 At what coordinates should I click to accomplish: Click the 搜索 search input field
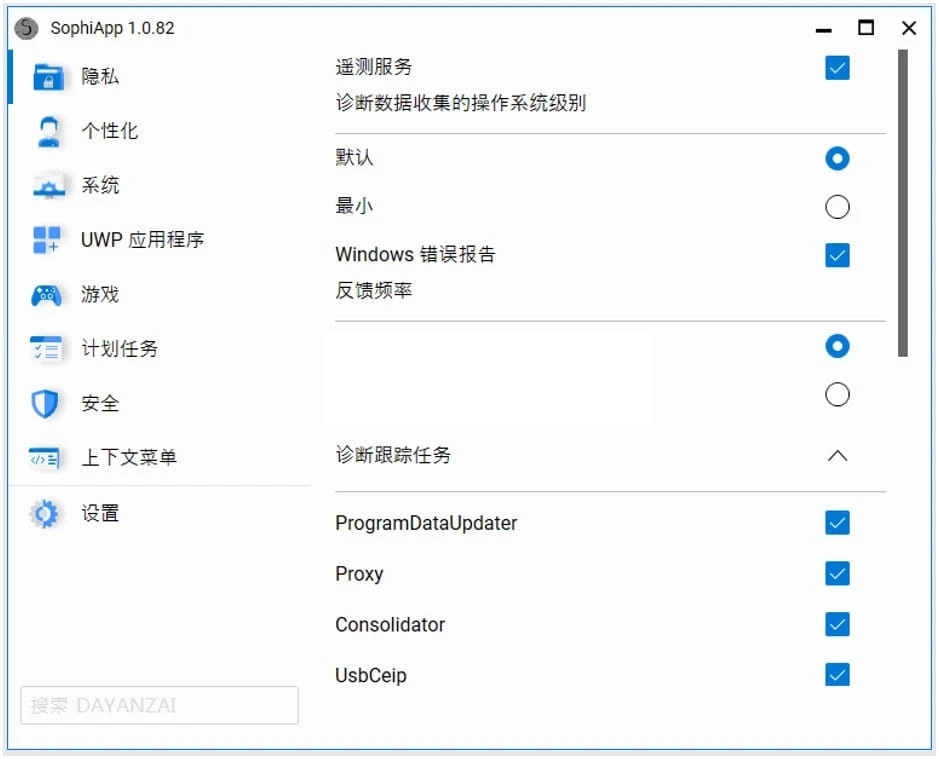[159, 705]
